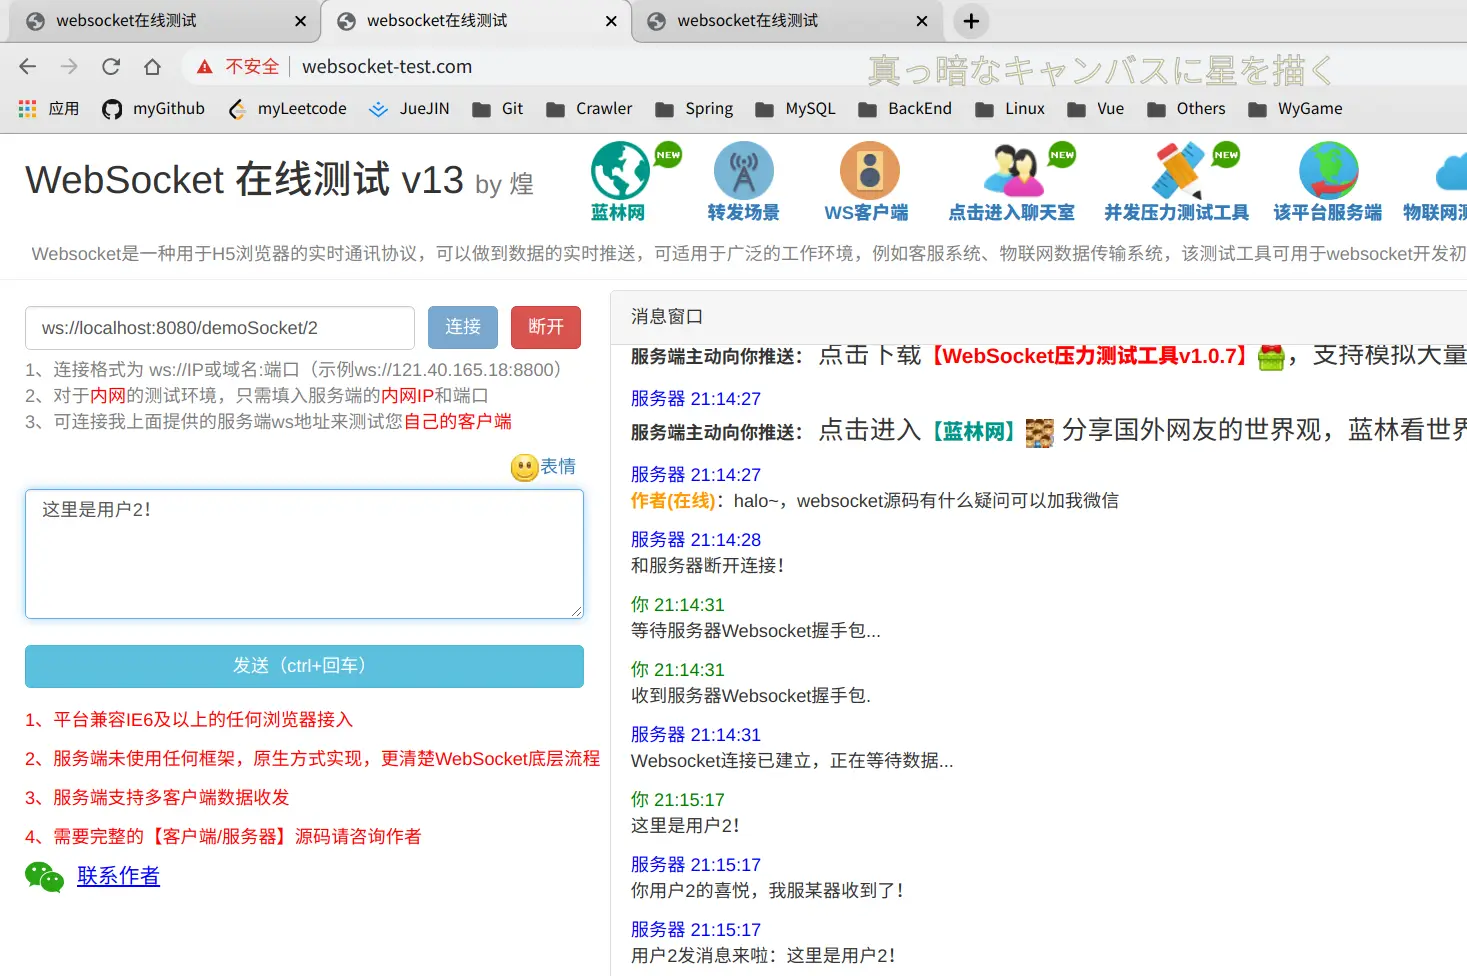The height and width of the screenshot is (976, 1467).
Task: Open the myGithub bookmark
Action: [153, 109]
